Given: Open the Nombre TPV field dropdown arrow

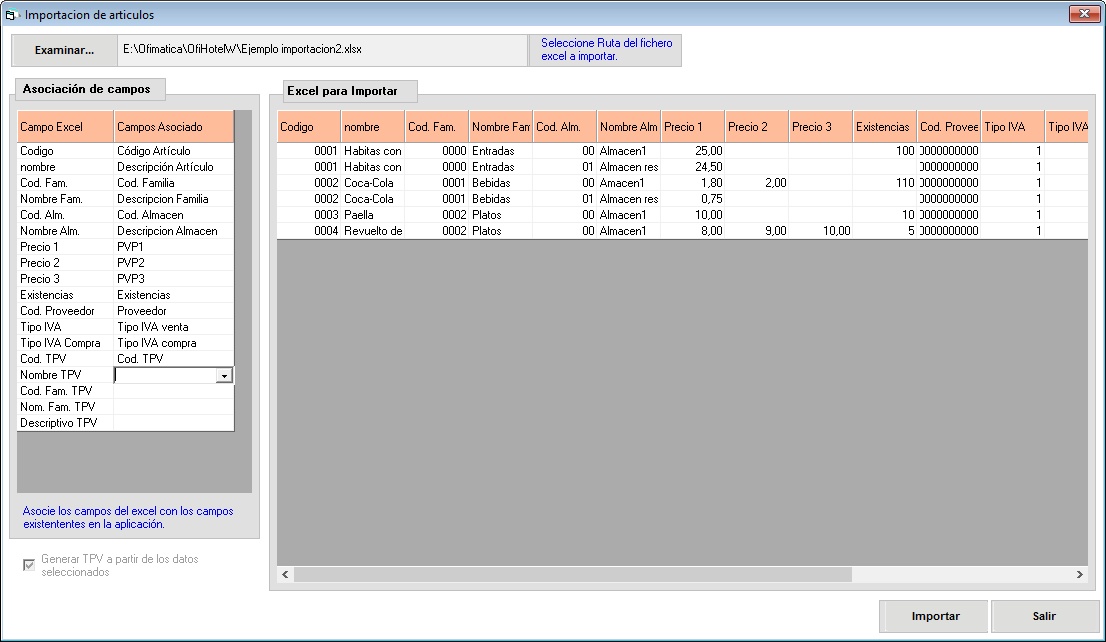Looking at the screenshot, I should (224, 375).
